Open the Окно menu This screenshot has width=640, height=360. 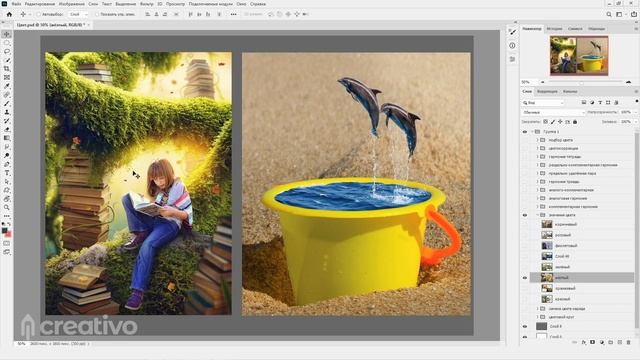click(241, 4)
